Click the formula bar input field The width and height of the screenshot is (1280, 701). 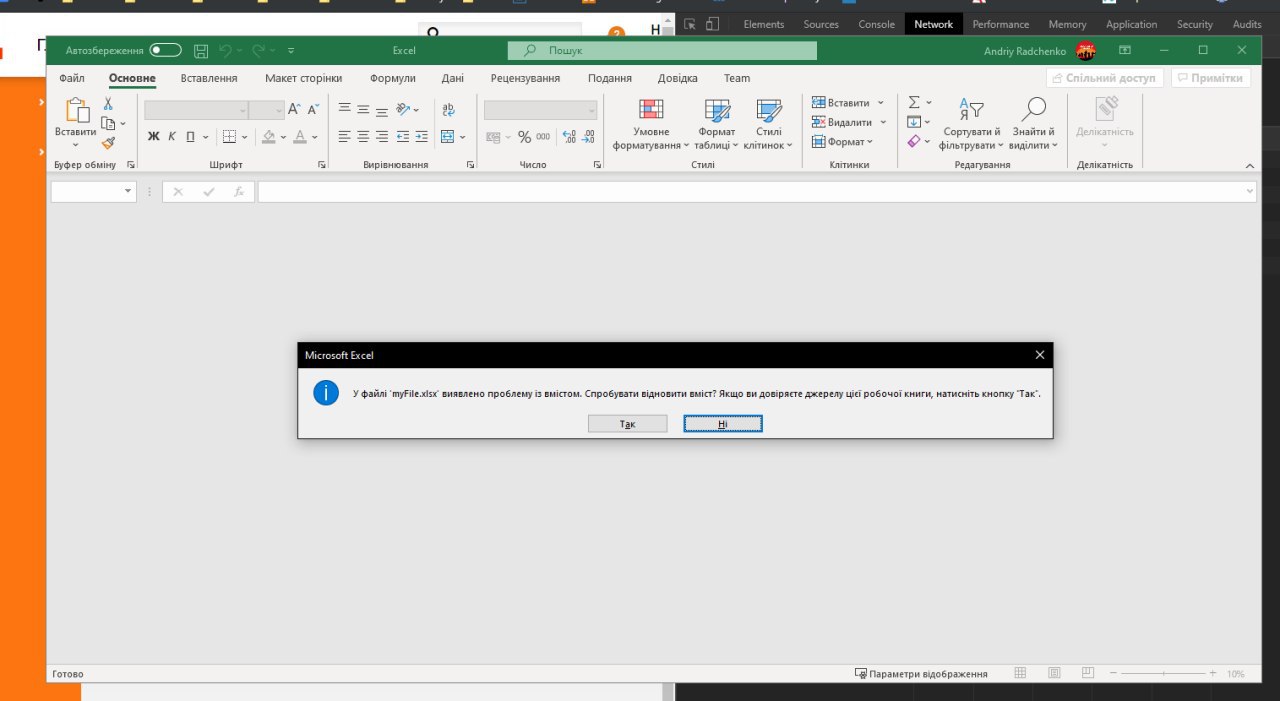pos(756,192)
